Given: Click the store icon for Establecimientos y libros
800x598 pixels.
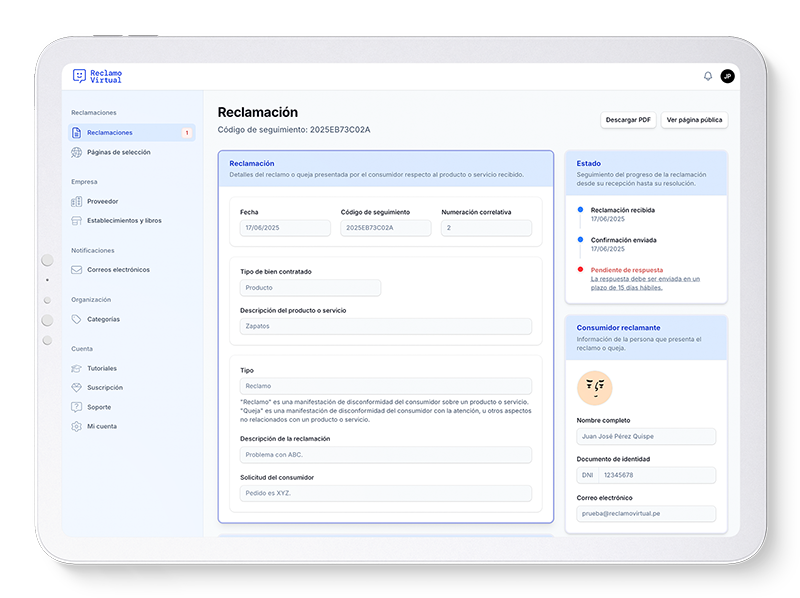Looking at the screenshot, I should point(77,220).
